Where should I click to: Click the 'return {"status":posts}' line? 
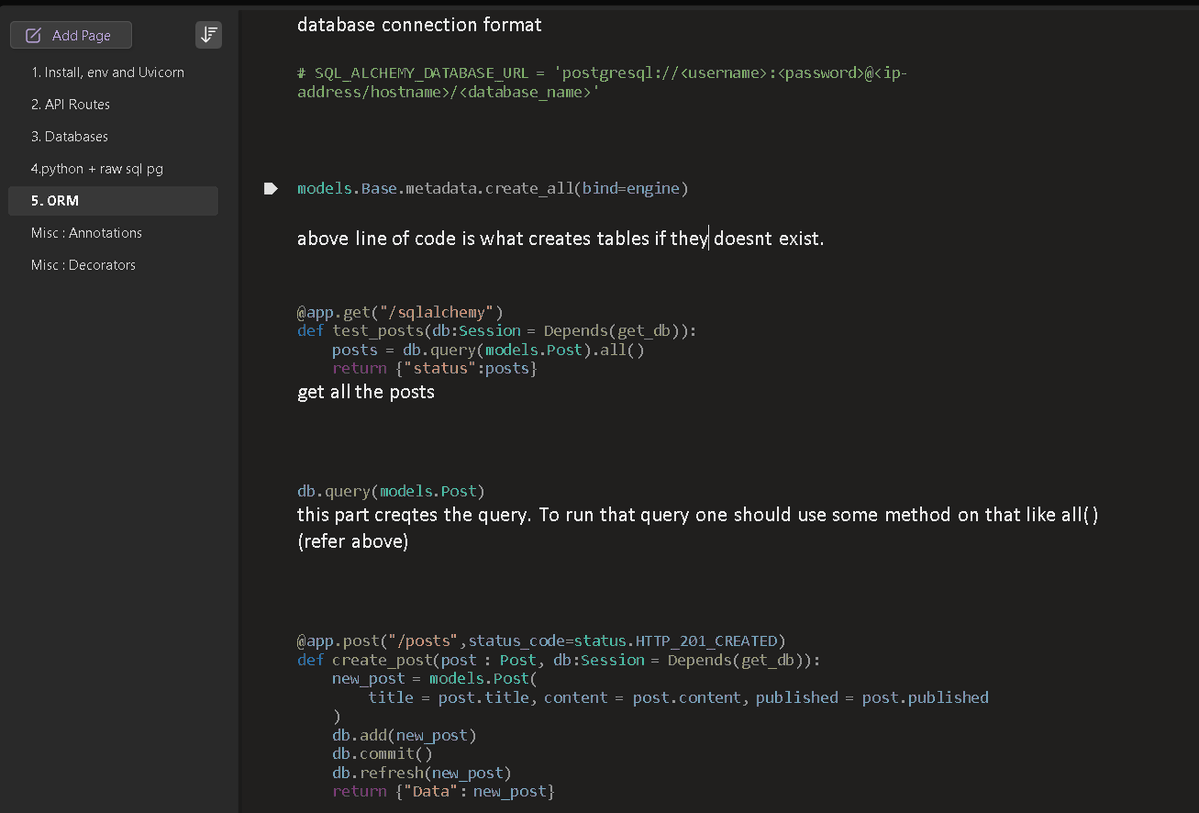coord(434,368)
